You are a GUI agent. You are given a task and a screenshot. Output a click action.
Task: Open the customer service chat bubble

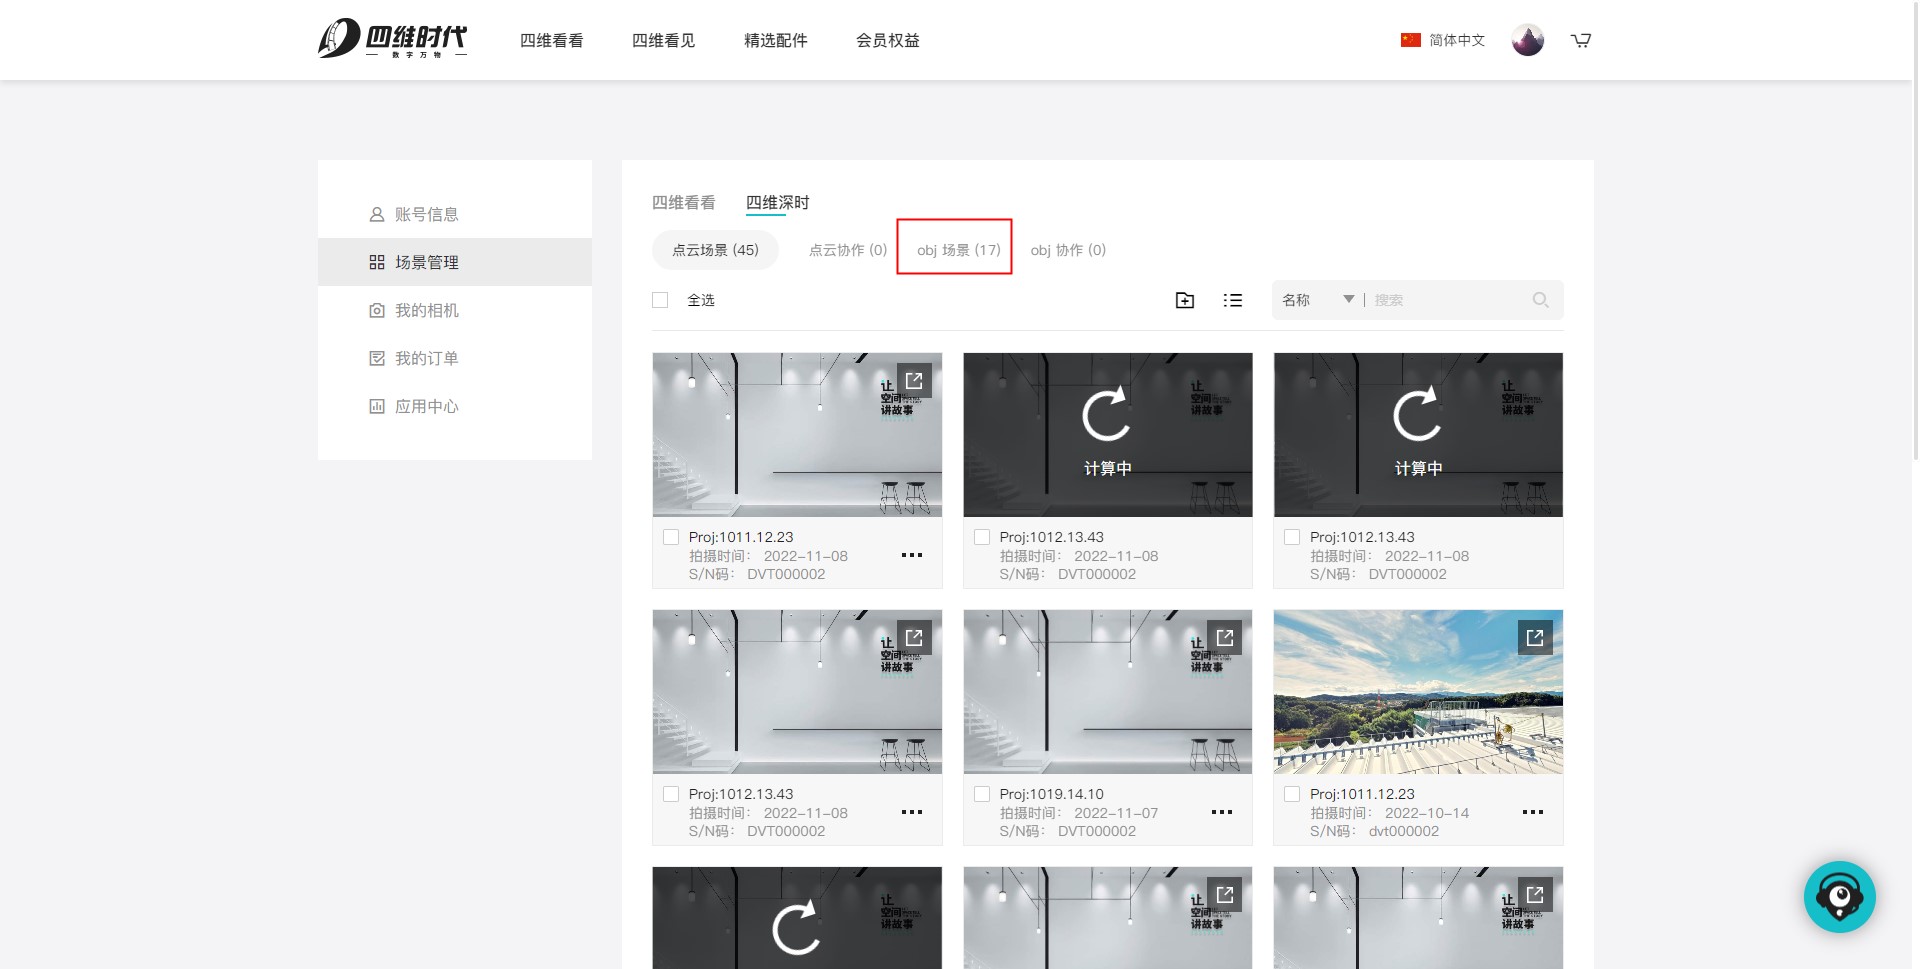click(x=1839, y=896)
